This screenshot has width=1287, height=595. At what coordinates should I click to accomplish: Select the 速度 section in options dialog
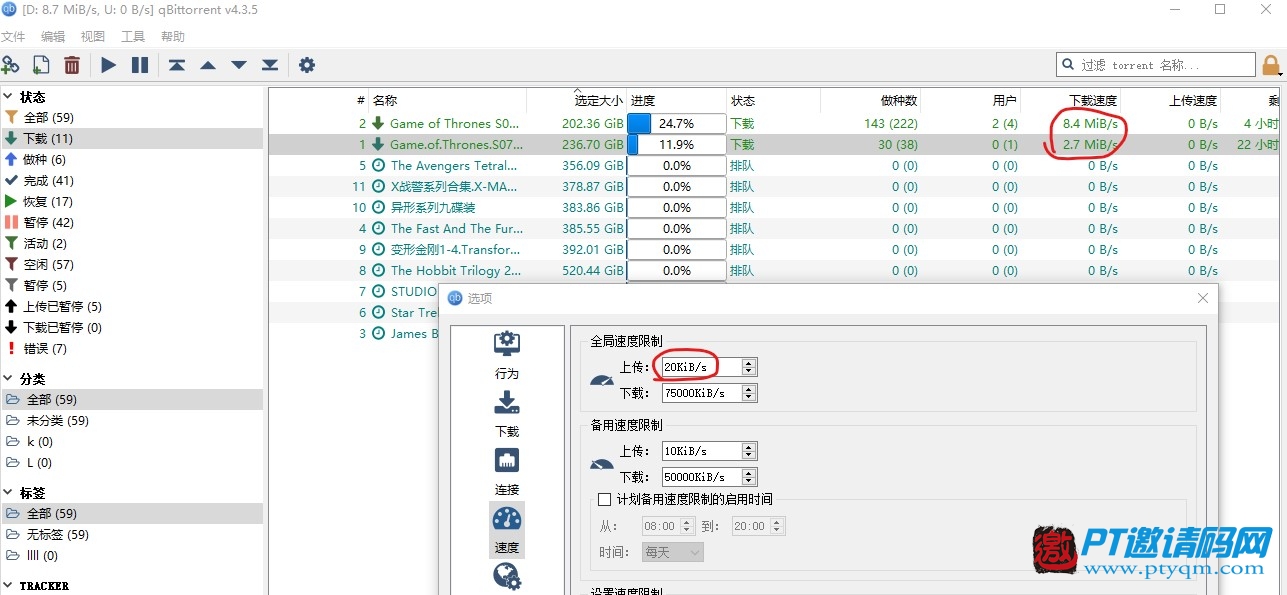[x=507, y=530]
